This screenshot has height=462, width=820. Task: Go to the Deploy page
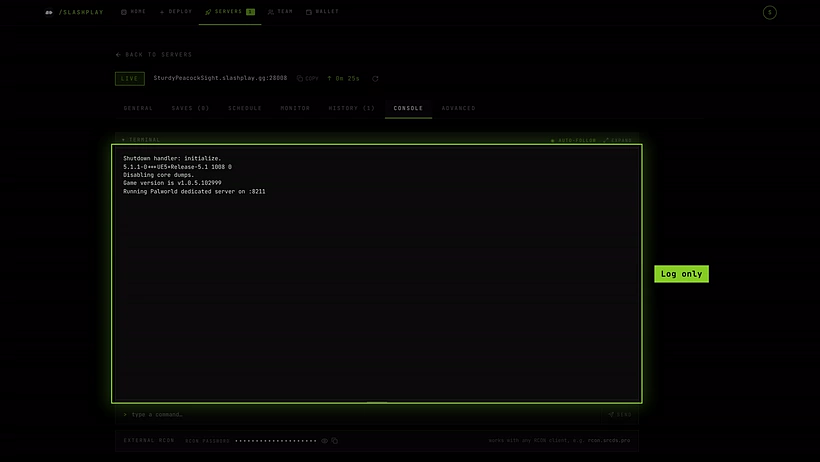tap(176, 12)
